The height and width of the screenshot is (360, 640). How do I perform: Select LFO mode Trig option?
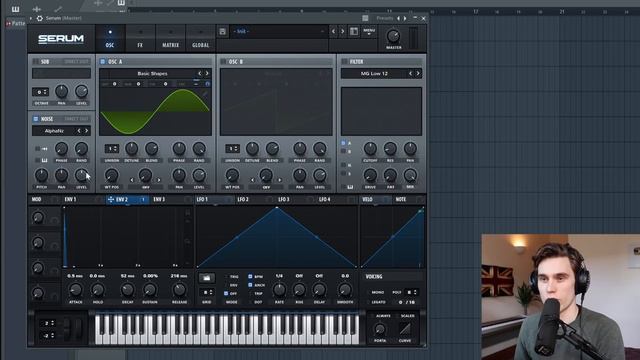tap(226, 276)
